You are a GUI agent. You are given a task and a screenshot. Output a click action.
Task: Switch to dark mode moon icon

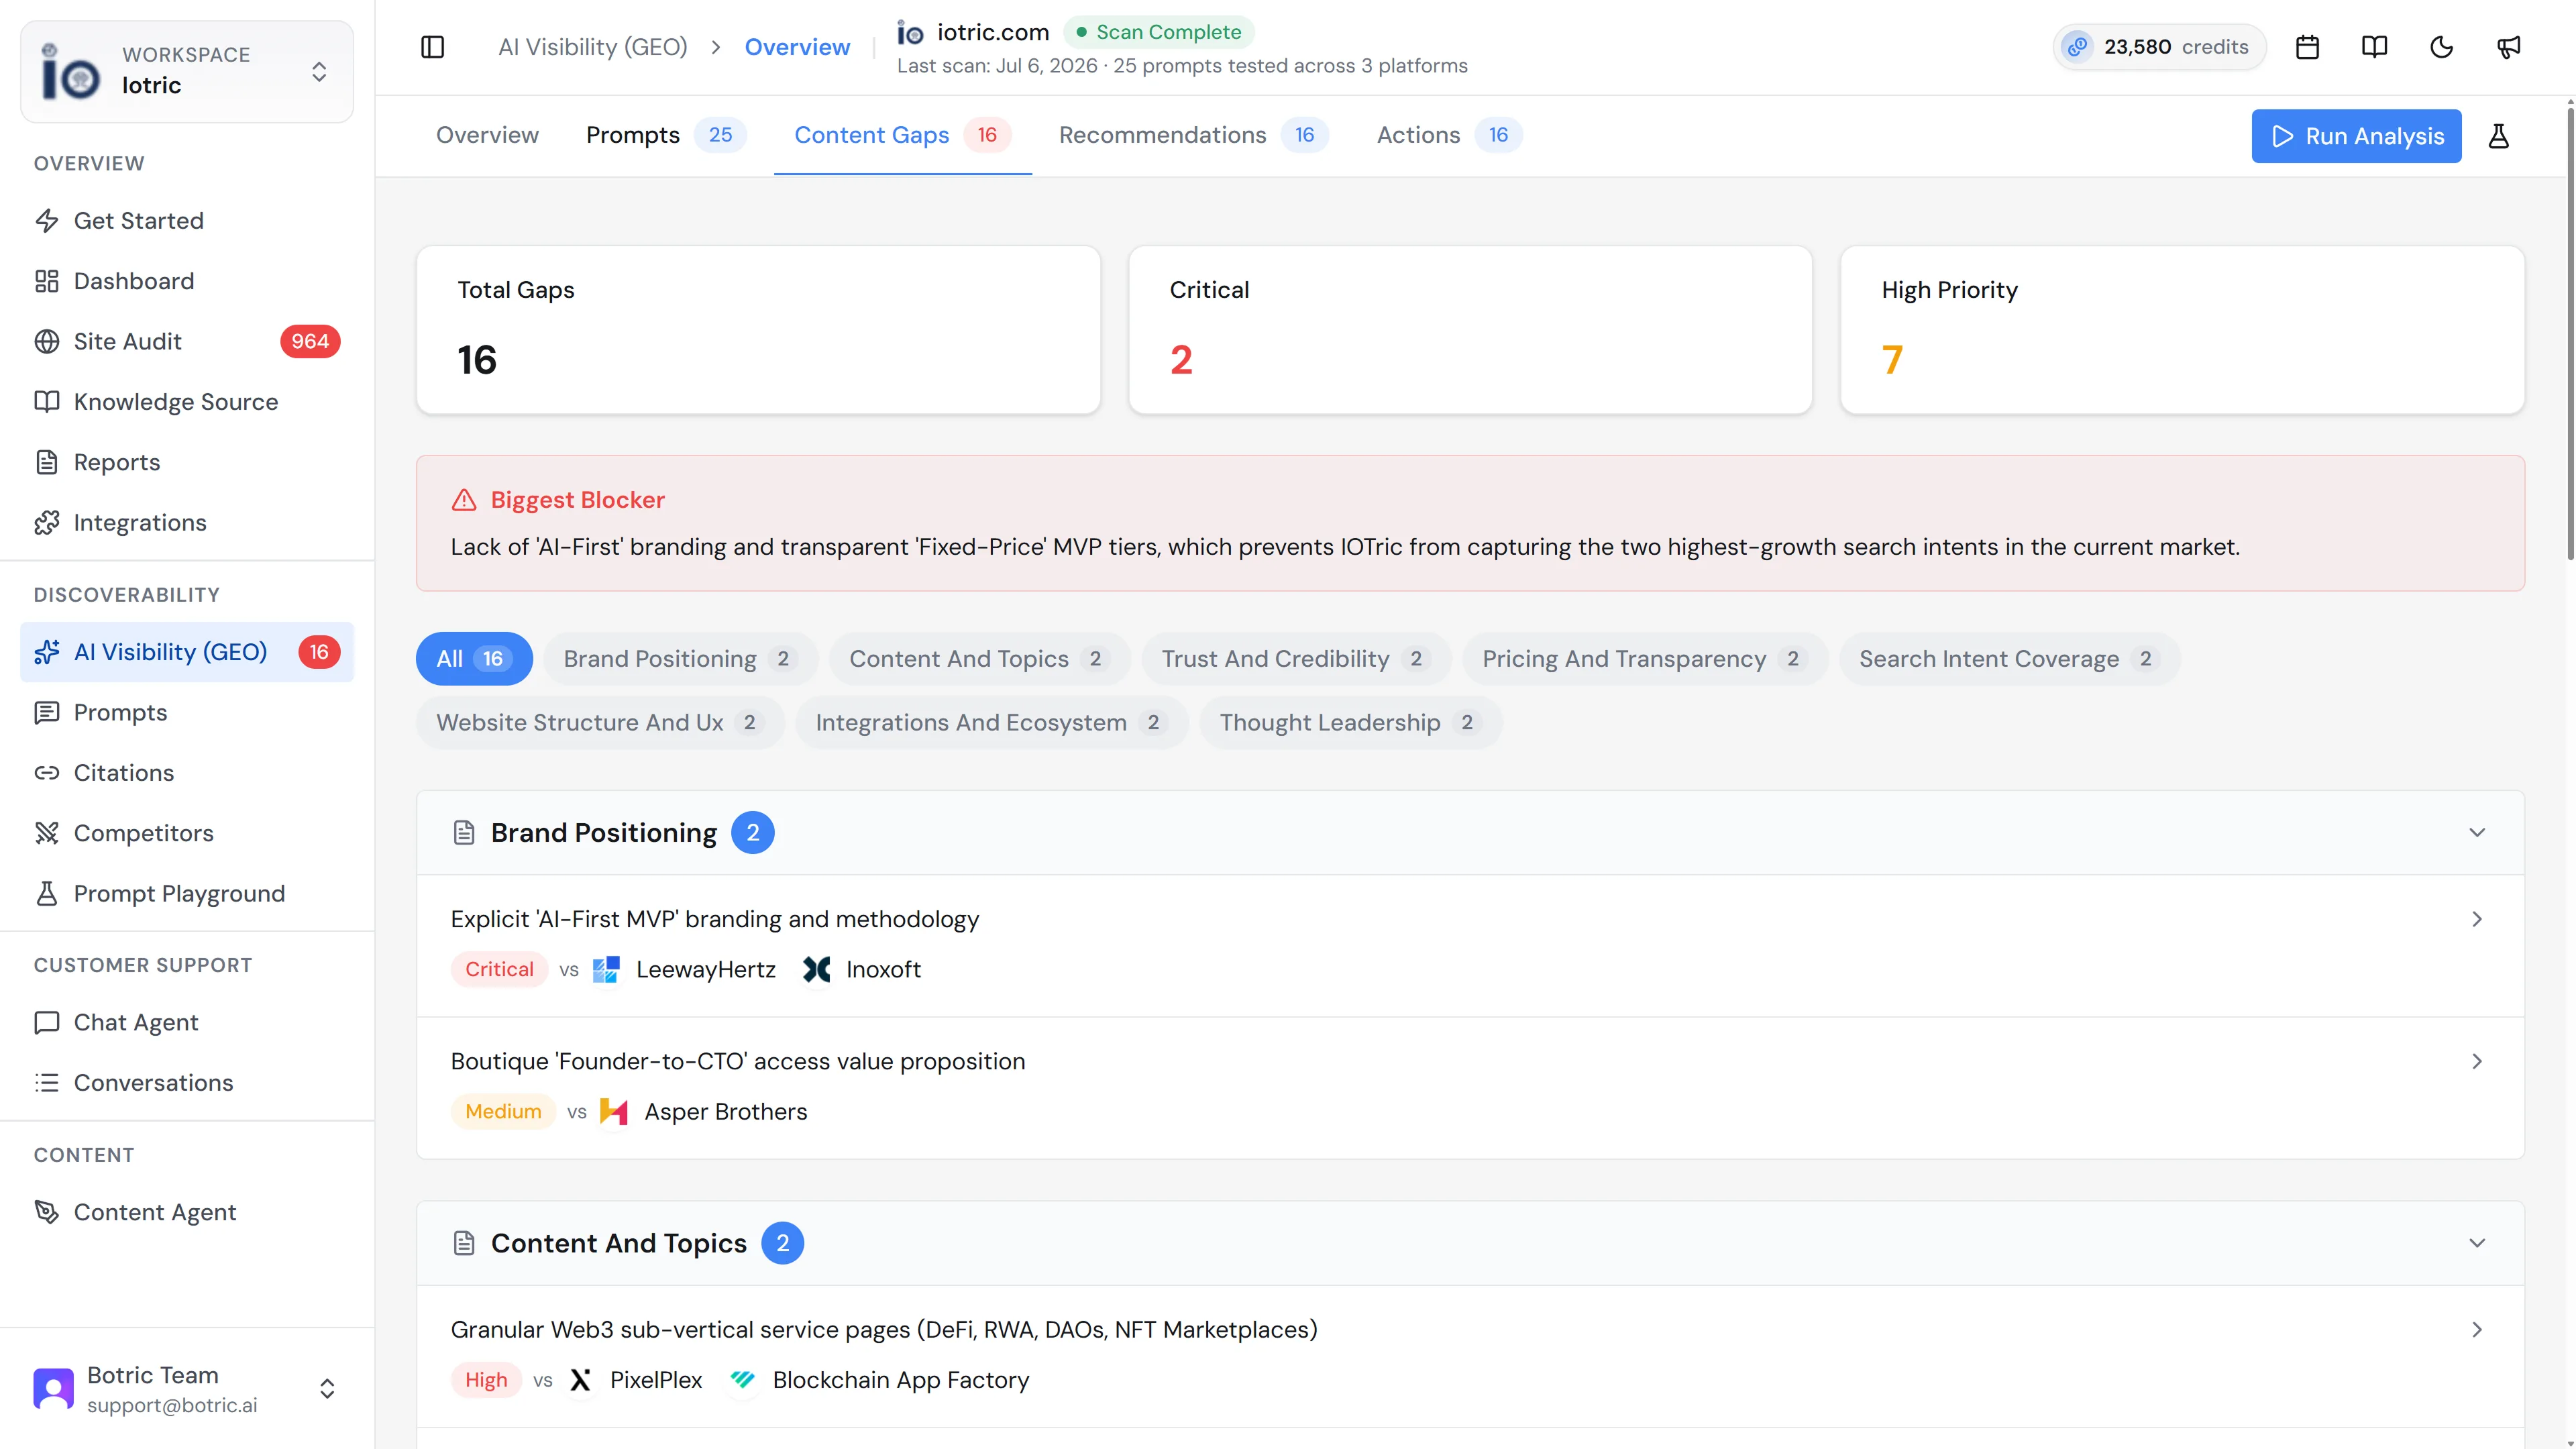tap(2441, 47)
